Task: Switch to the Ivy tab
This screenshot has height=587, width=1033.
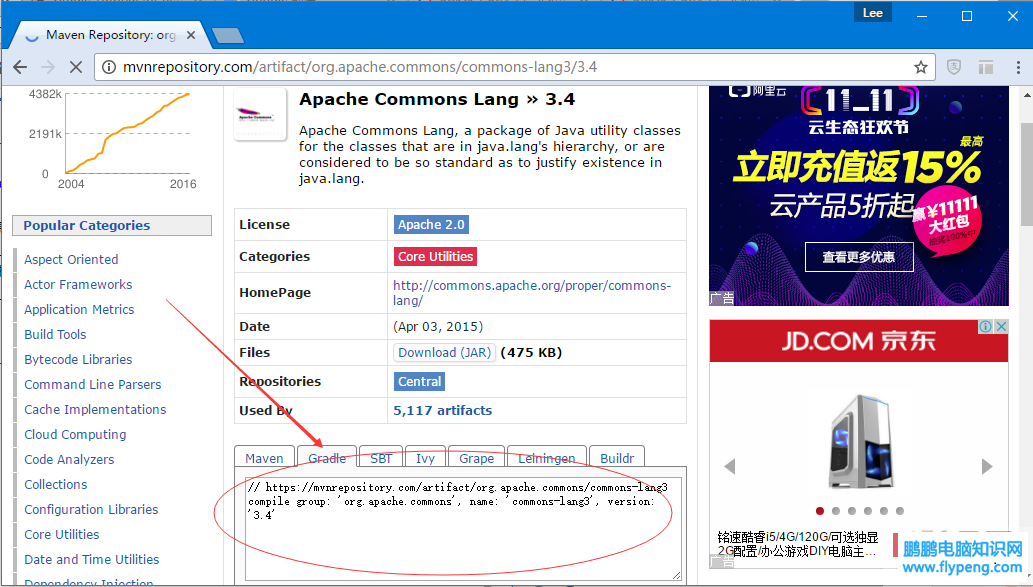Action: pos(425,457)
